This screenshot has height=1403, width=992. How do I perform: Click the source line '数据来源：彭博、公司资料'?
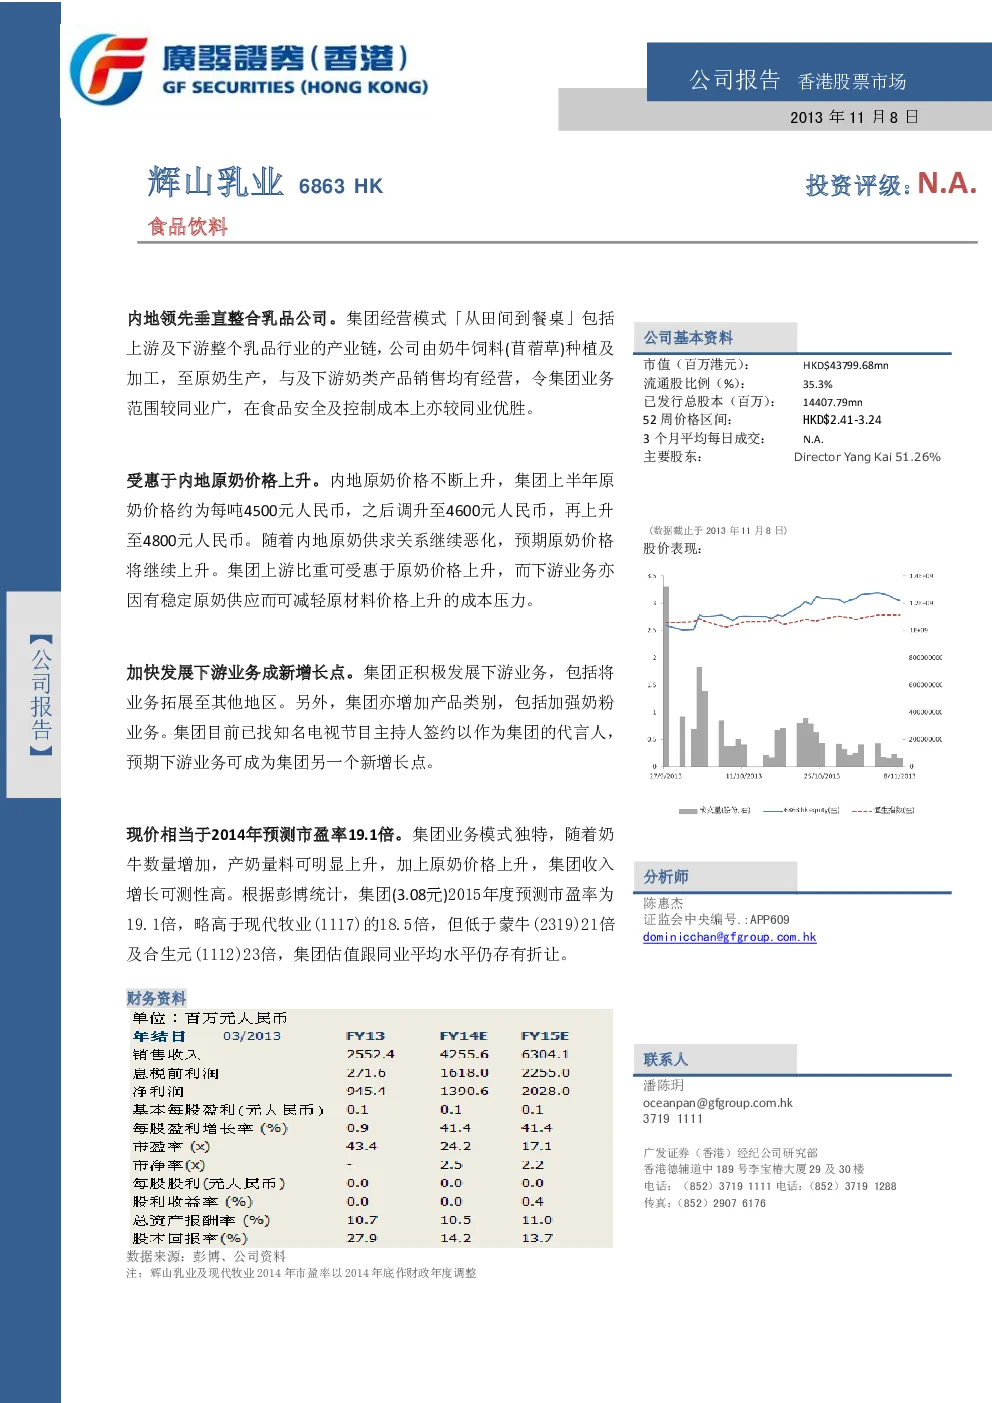[206, 1256]
